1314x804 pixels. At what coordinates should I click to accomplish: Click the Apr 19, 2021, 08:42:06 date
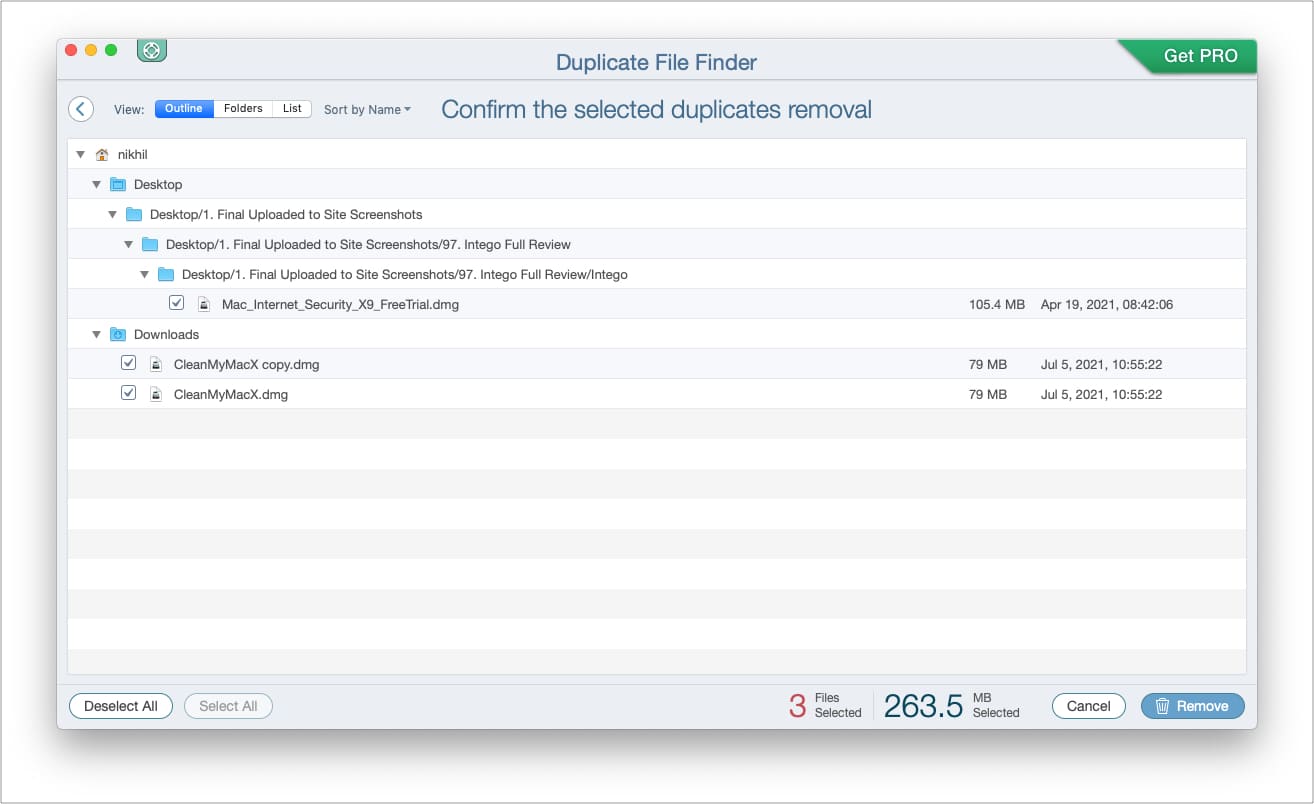pyautogui.click(x=1107, y=305)
